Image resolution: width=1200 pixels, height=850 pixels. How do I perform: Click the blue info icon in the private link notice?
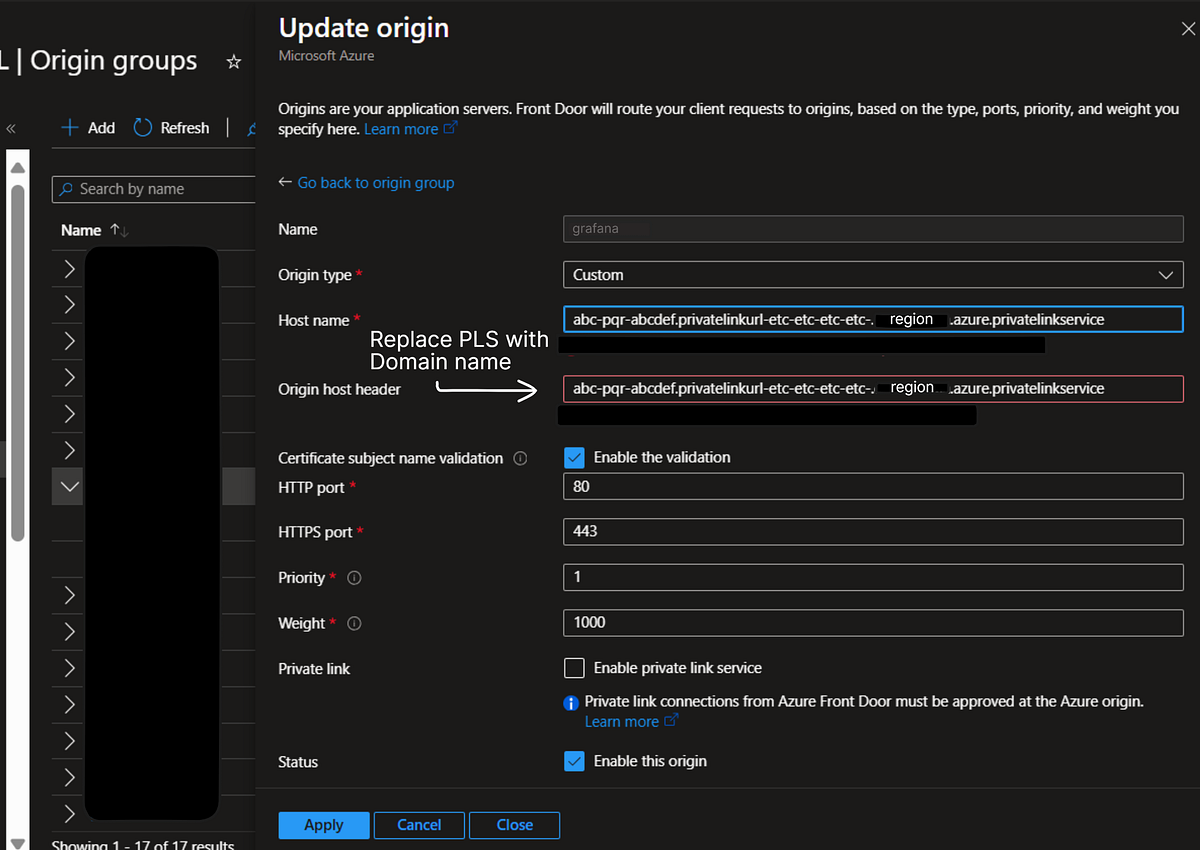571,702
